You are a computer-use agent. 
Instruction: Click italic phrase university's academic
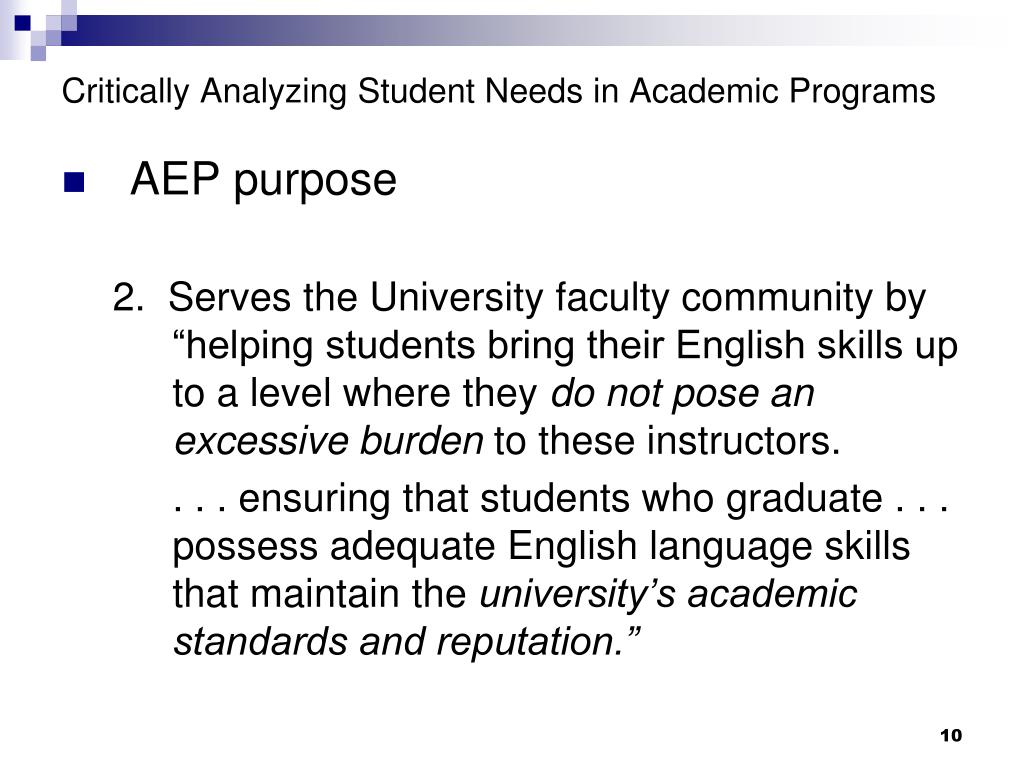tap(668, 595)
